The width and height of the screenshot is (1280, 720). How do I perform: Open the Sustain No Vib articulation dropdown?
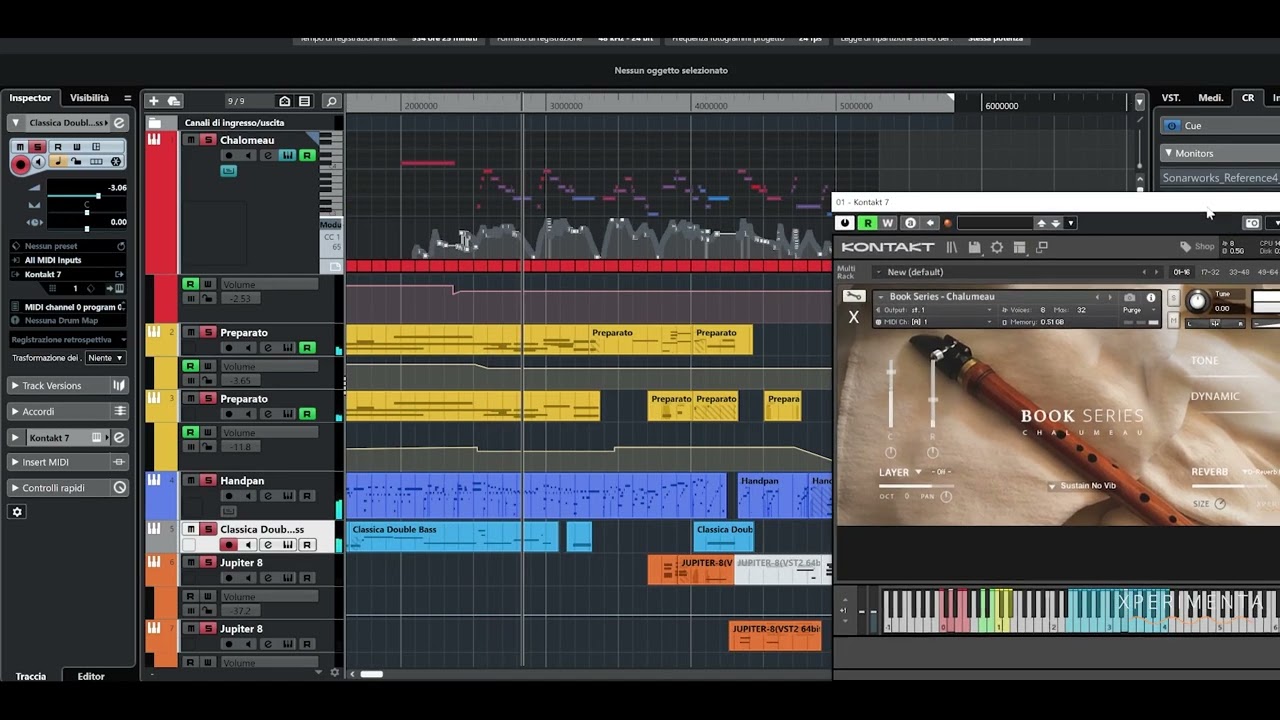(1082, 486)
